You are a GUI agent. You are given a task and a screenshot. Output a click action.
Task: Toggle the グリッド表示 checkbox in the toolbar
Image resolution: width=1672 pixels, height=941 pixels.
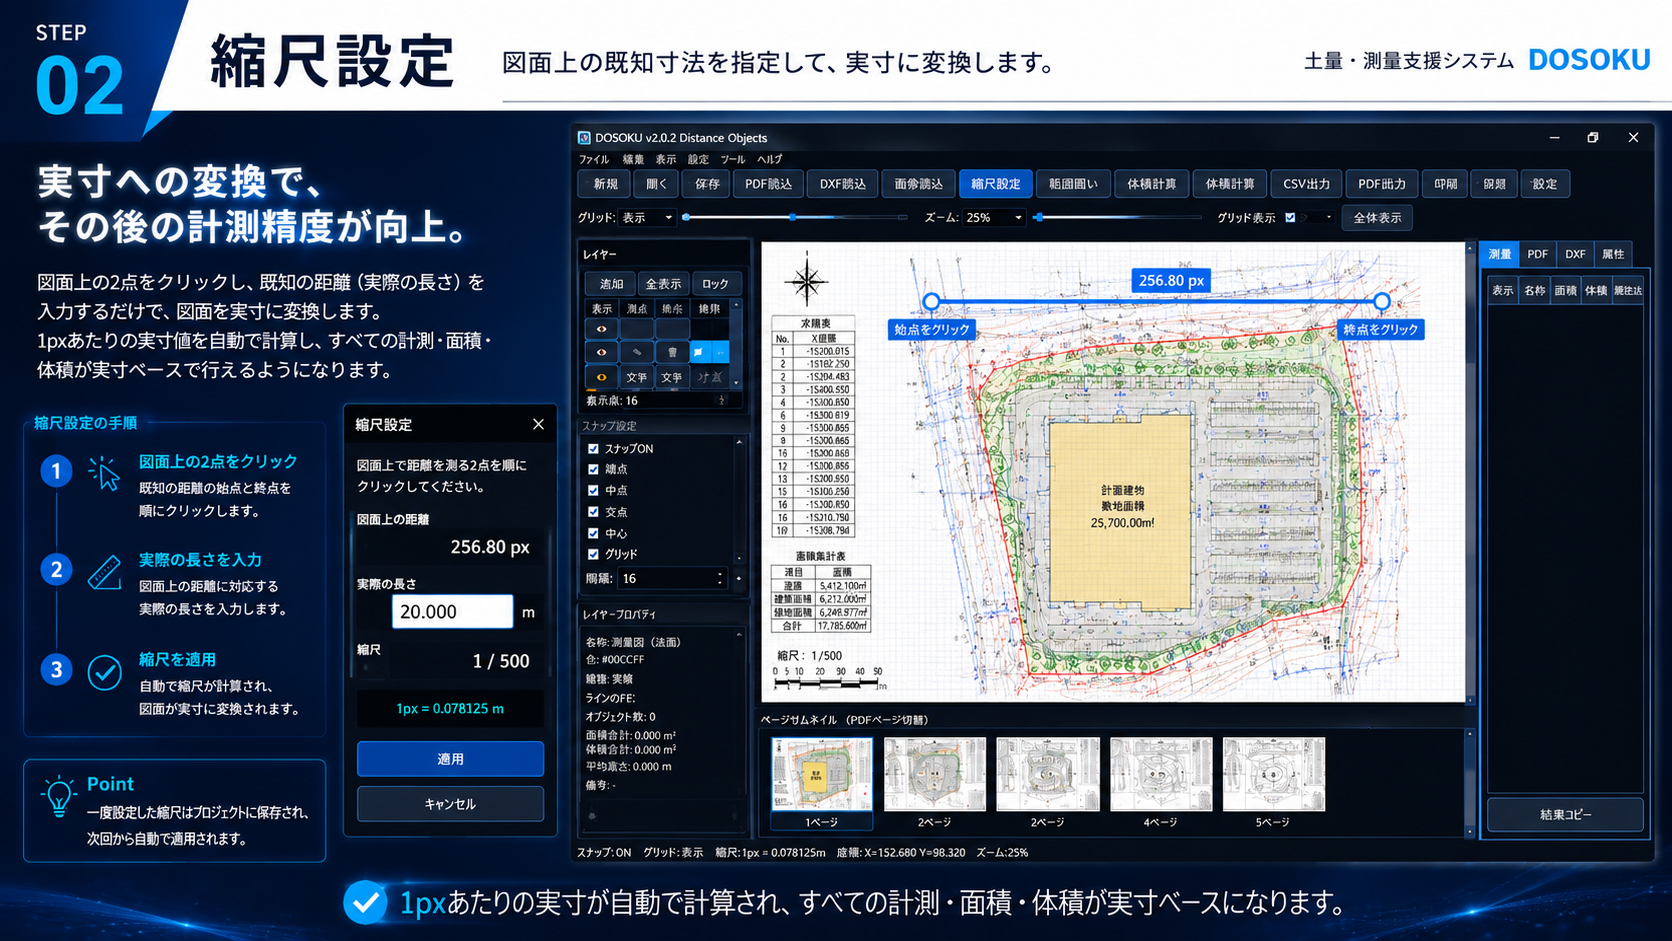tap(1290, 217)
